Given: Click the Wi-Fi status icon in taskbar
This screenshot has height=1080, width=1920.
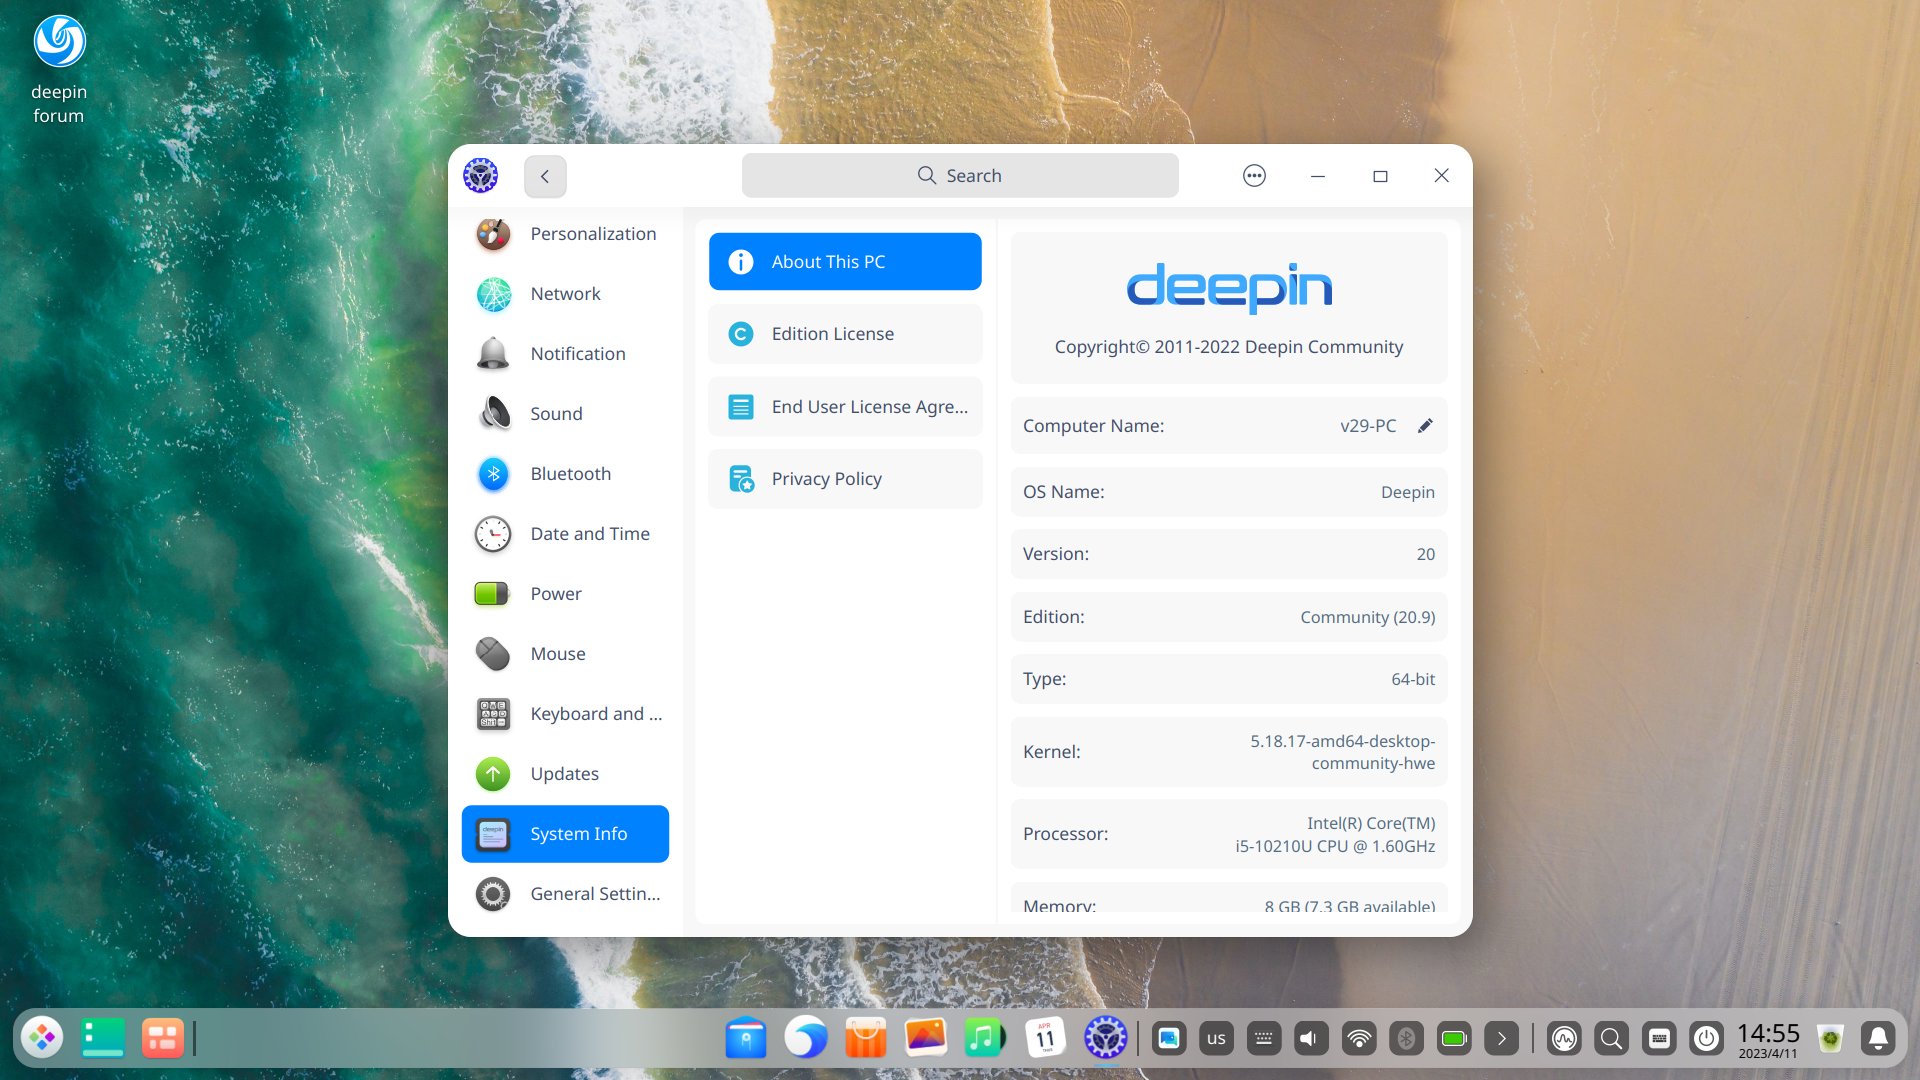Looking at the screenshot, I should point(1356,1039).
